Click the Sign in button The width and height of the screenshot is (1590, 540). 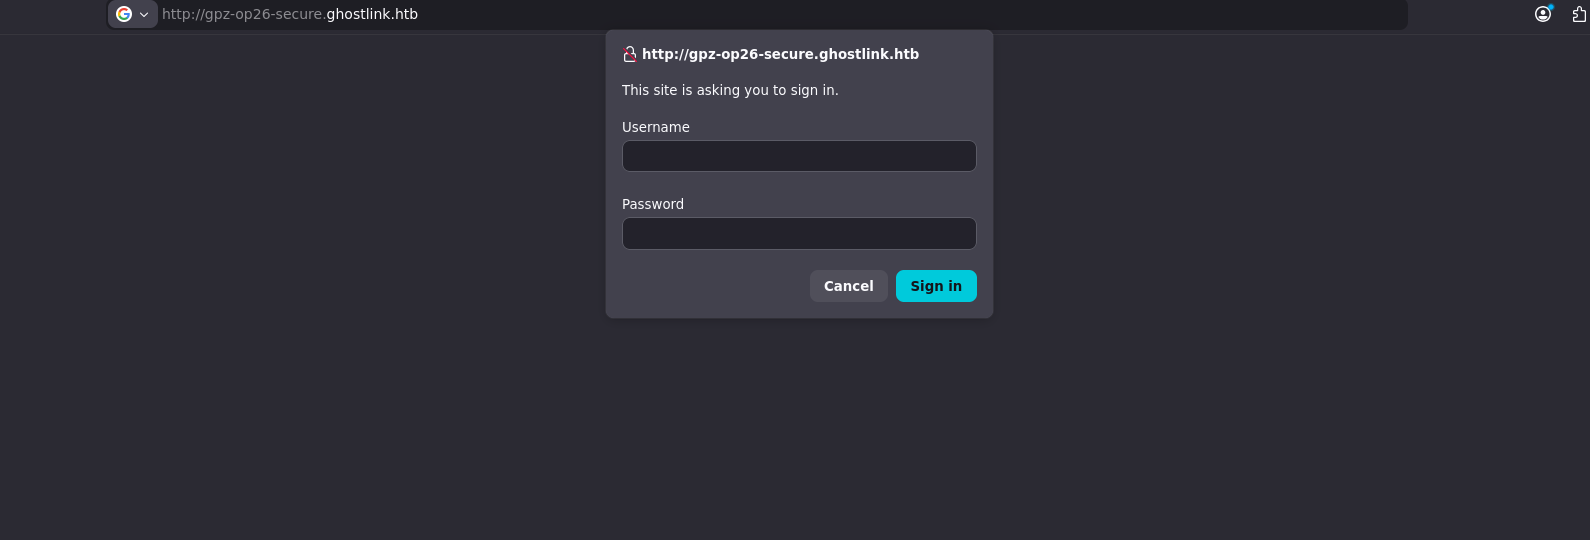click(936, 286)
